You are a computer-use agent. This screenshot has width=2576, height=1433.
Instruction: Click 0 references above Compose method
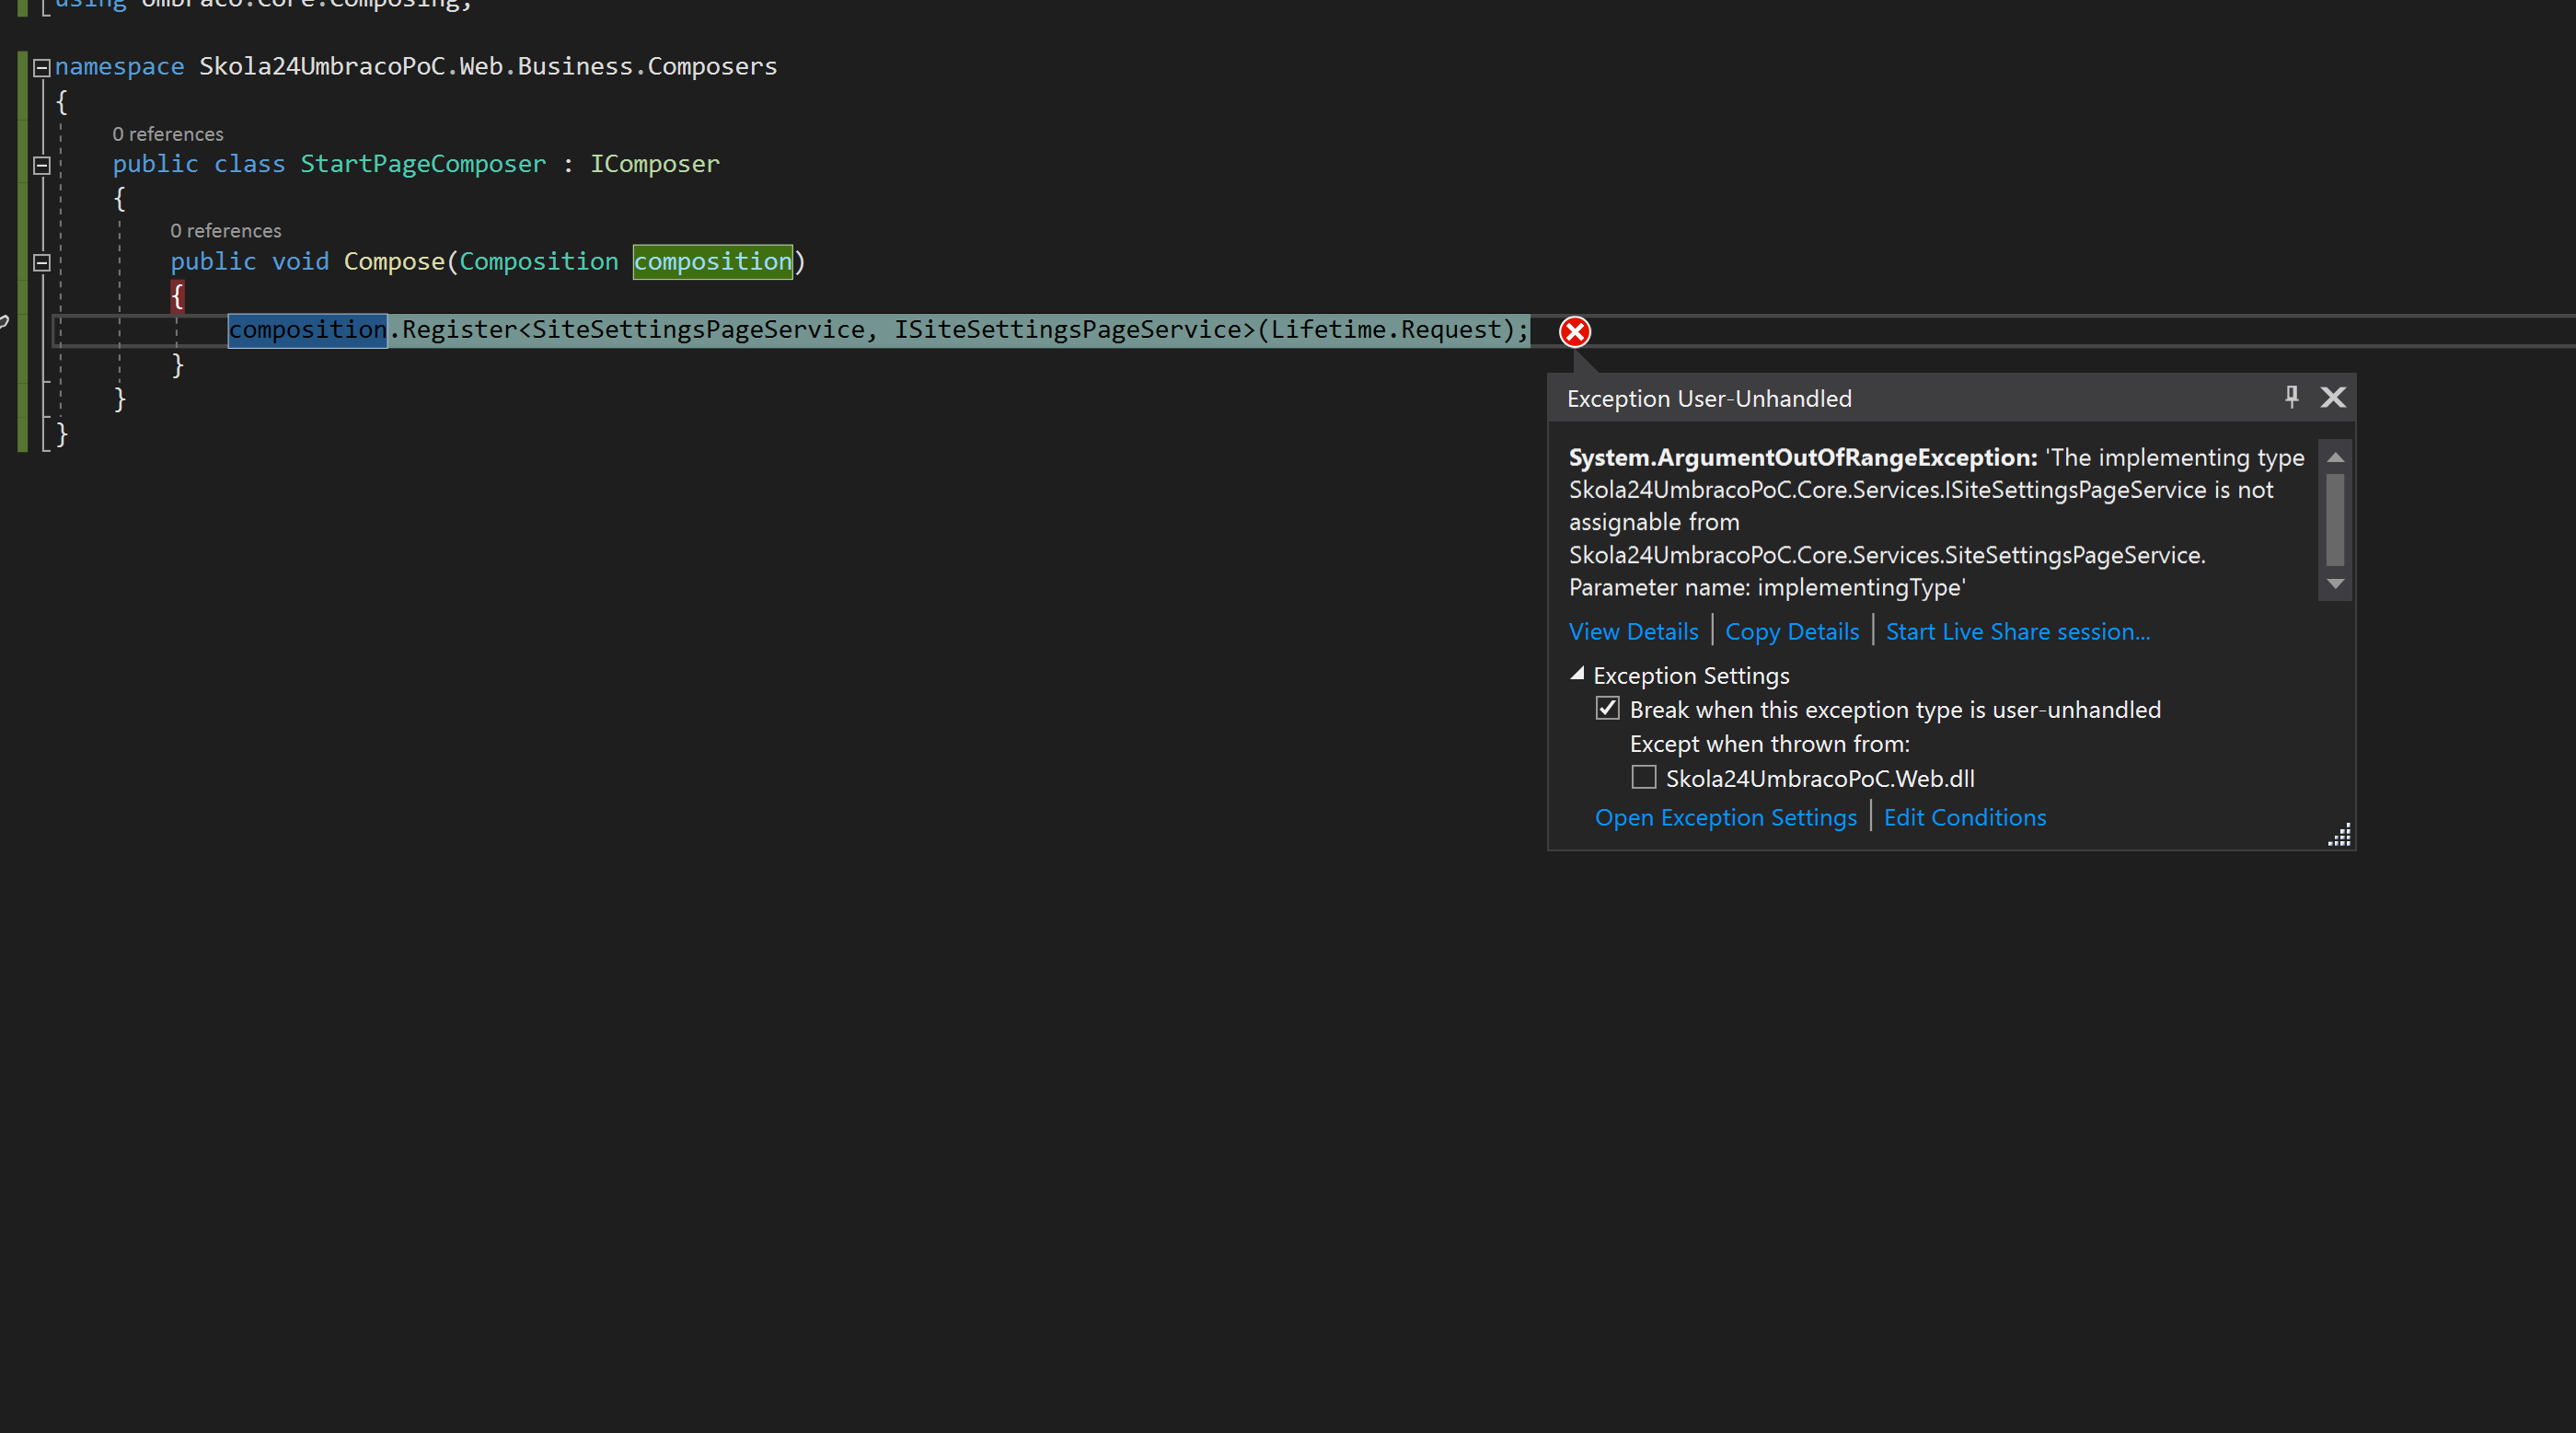click(226, 231)
